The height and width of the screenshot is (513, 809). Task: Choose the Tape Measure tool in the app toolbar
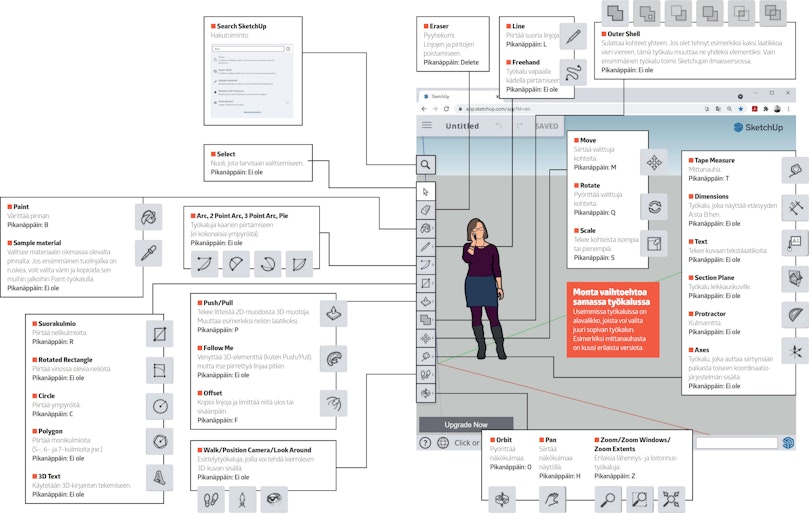[426, 357]
